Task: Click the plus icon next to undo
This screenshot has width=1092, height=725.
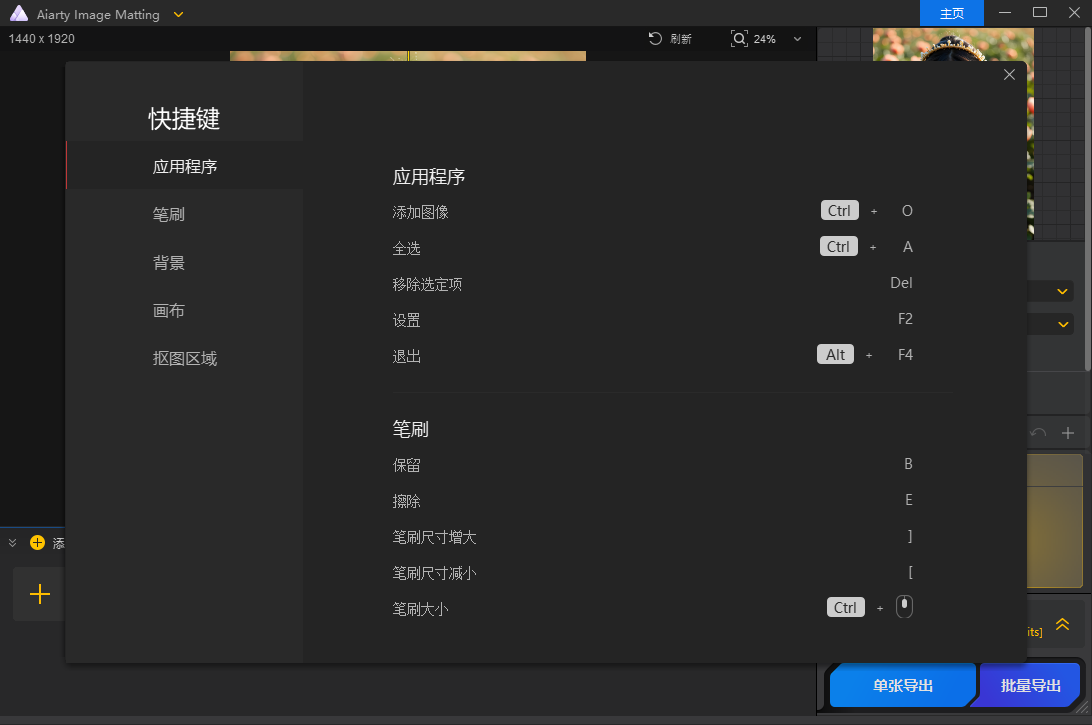Action: [1069, 432]
